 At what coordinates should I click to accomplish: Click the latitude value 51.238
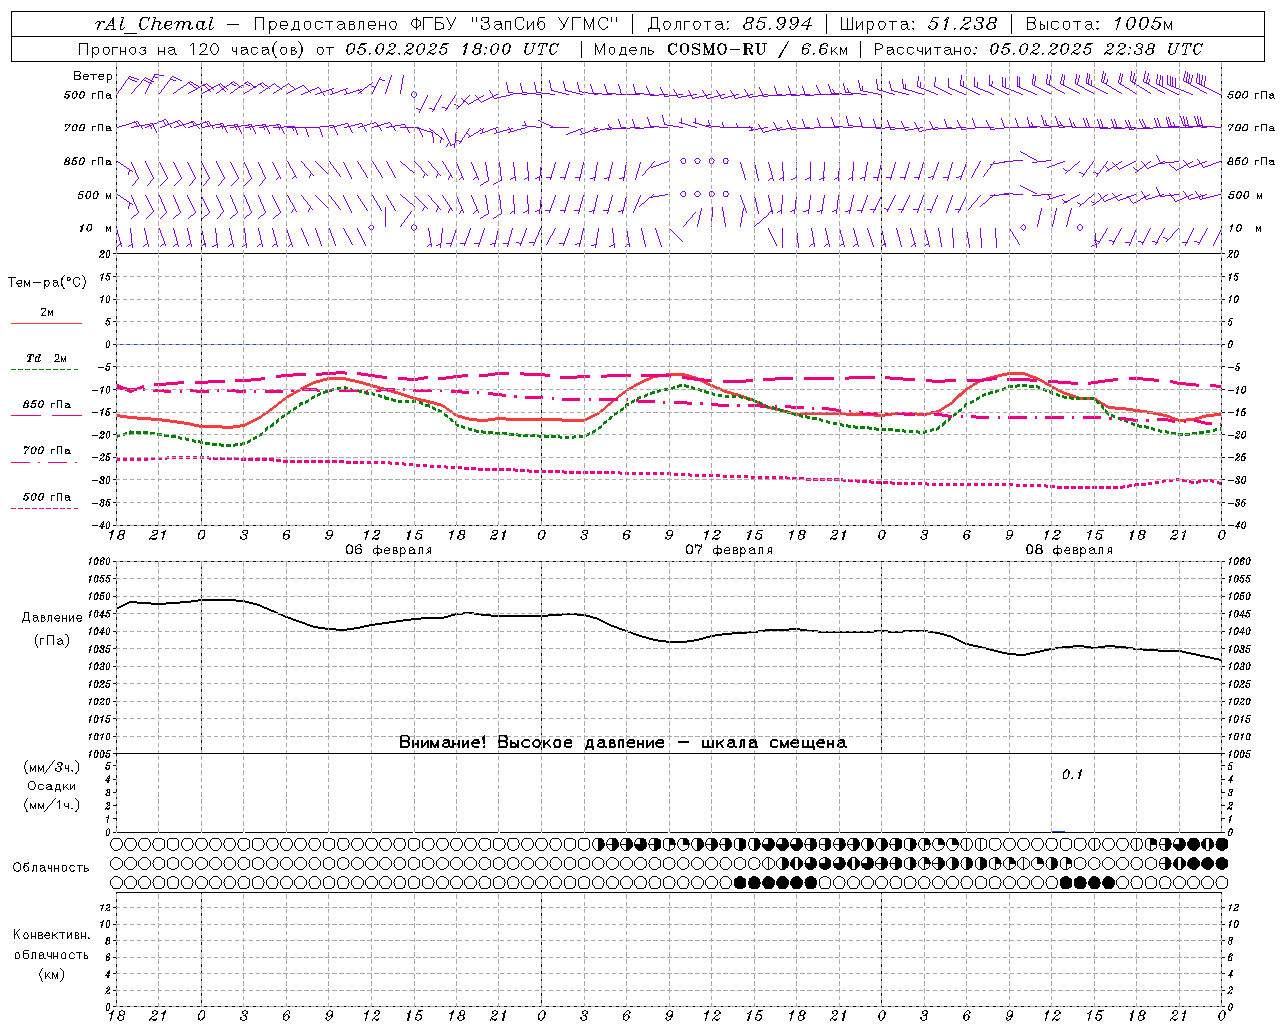tap(961, 24)
